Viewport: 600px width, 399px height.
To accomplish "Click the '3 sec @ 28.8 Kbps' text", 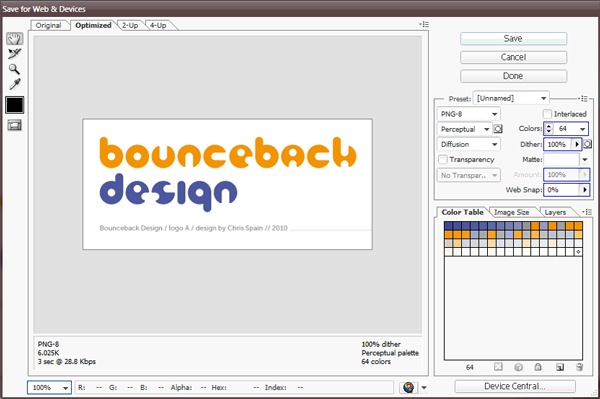I will (67, 362).
